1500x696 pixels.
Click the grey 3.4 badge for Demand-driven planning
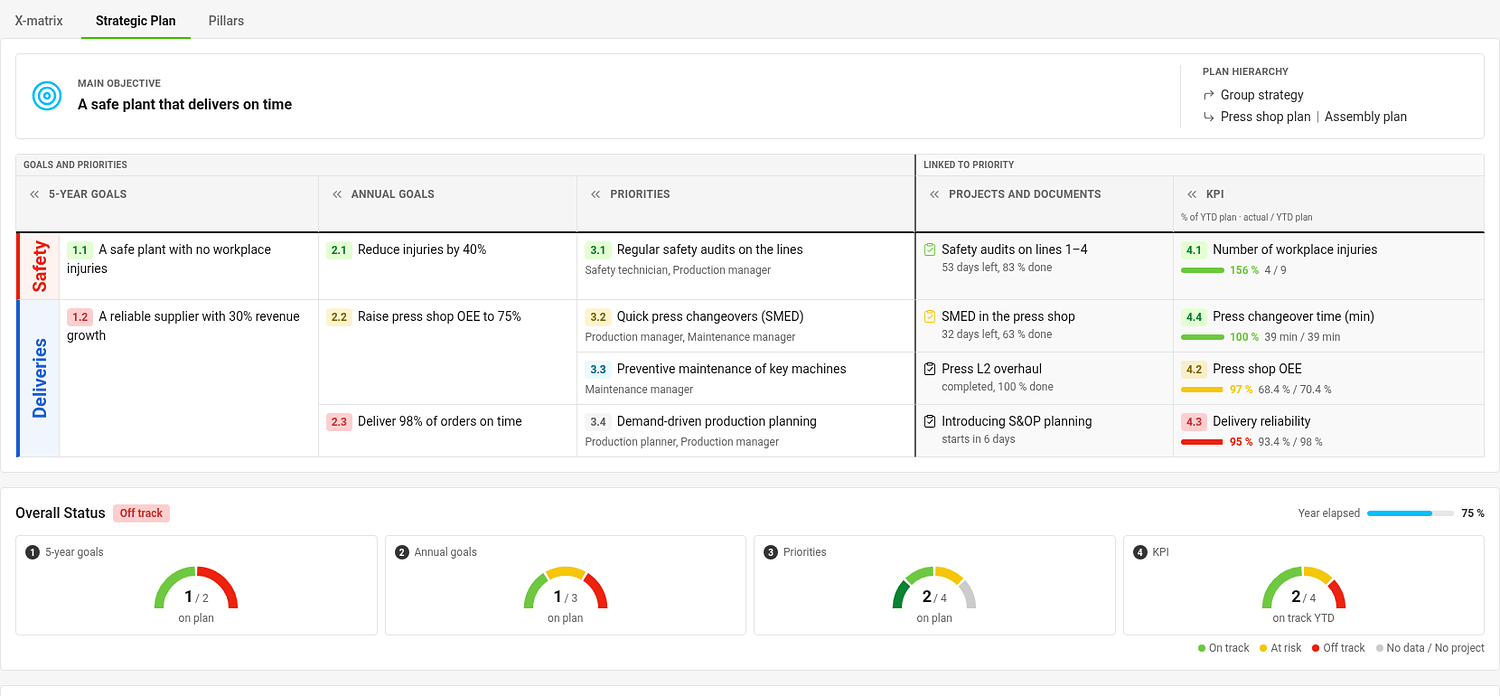tap(598, 422)
